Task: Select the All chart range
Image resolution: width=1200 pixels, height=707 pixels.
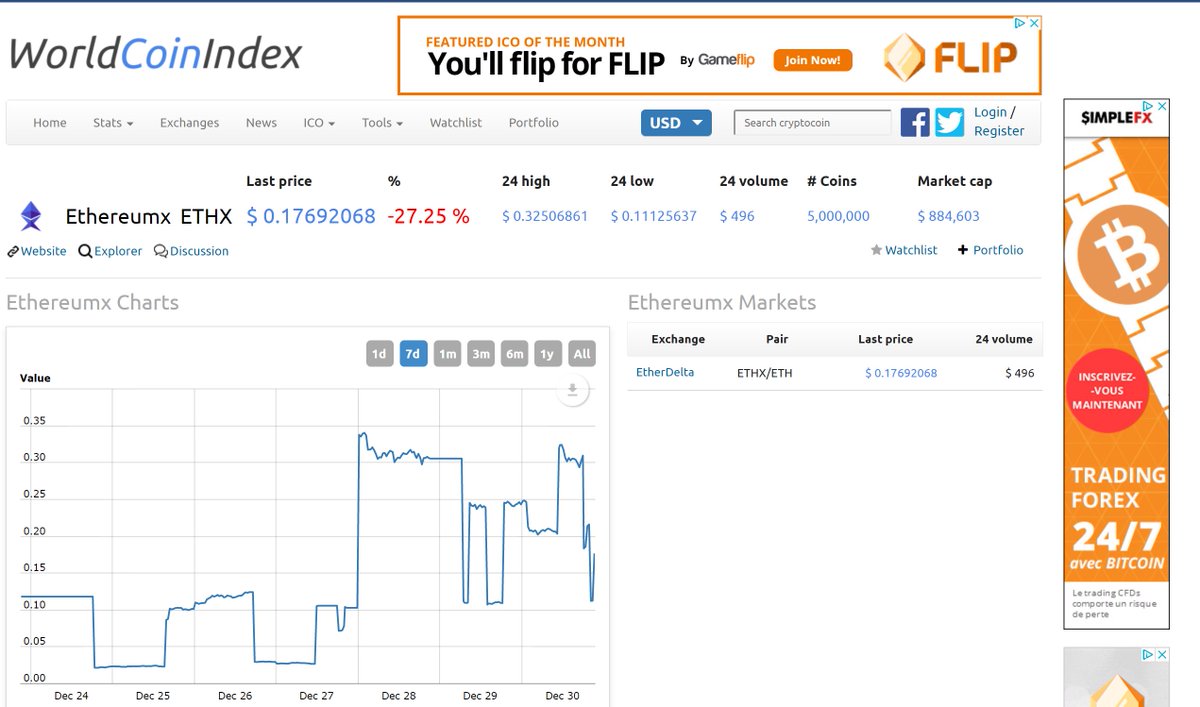Action: point(582,354)
